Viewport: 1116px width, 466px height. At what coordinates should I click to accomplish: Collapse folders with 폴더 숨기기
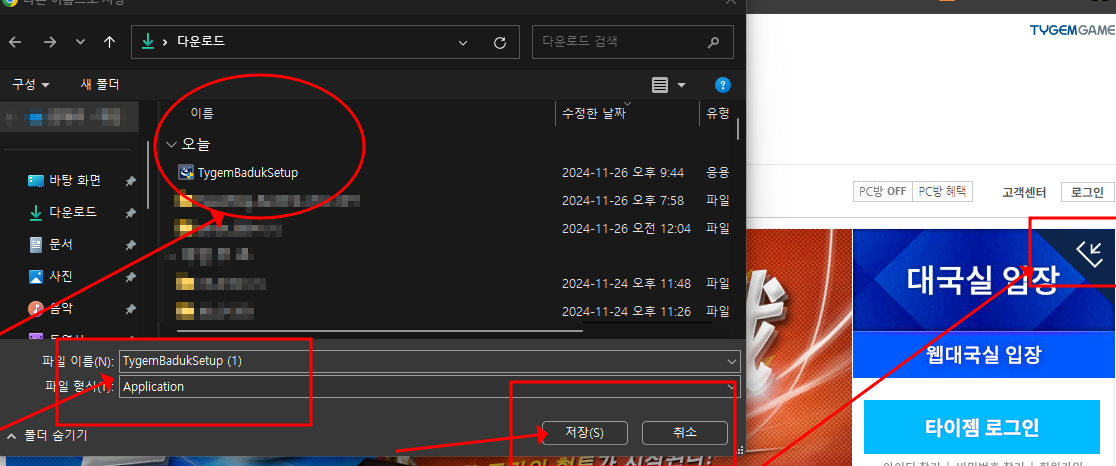point(48,435)
